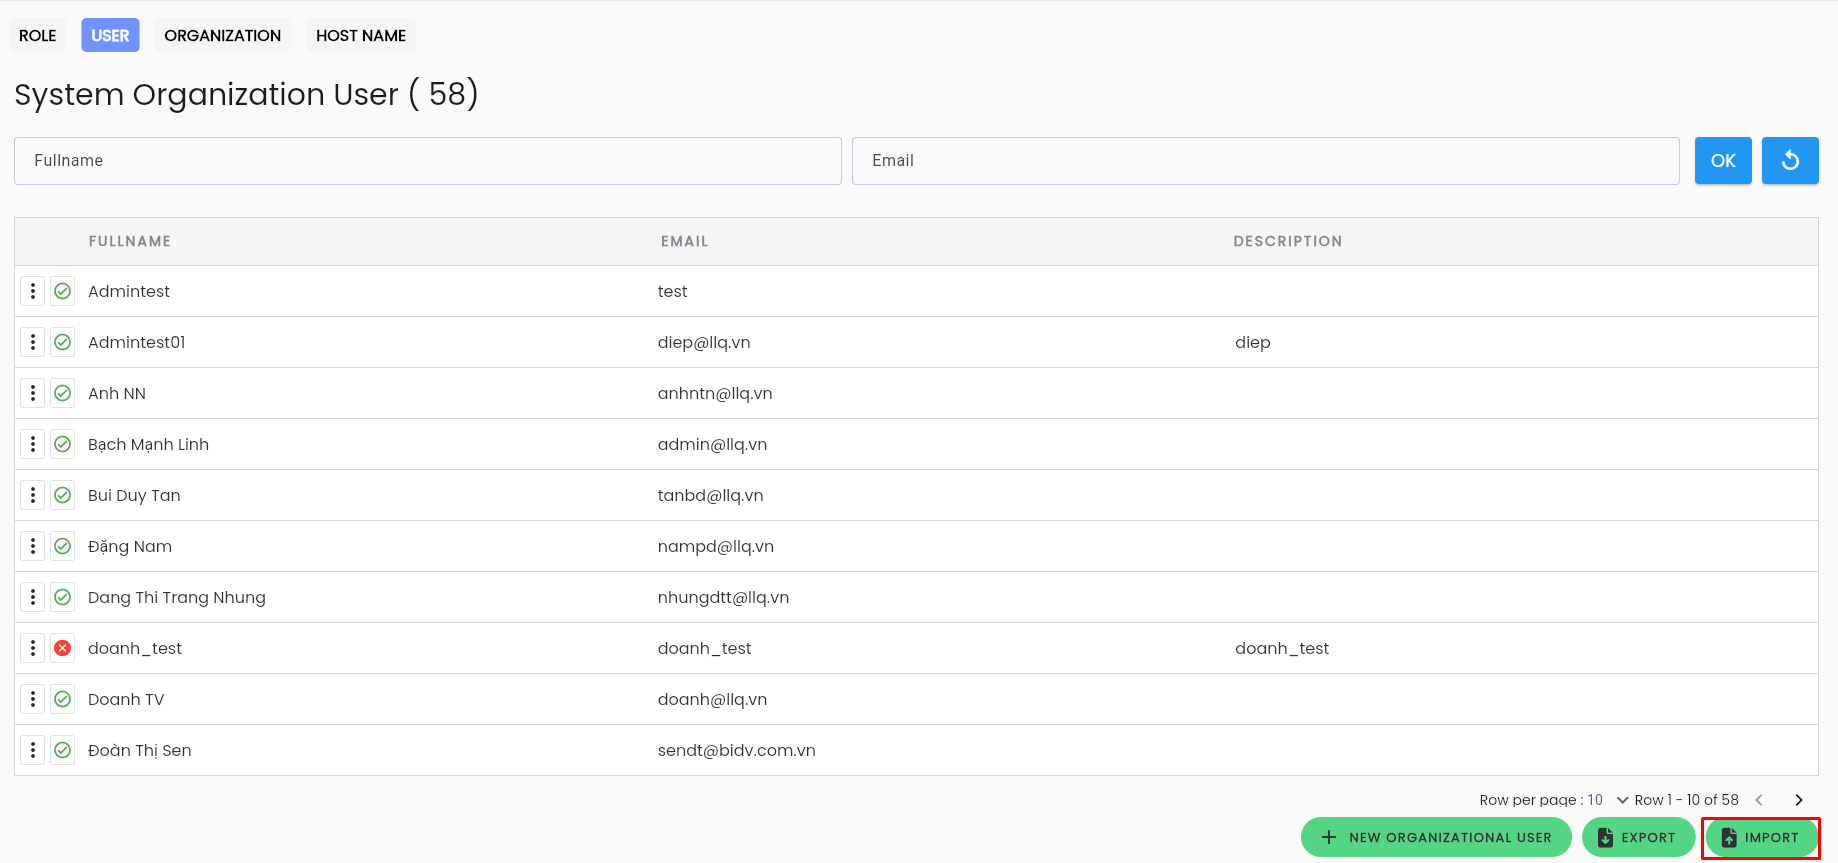Click New Organizational User button
1838x863 pixels.
(1436, 837)
